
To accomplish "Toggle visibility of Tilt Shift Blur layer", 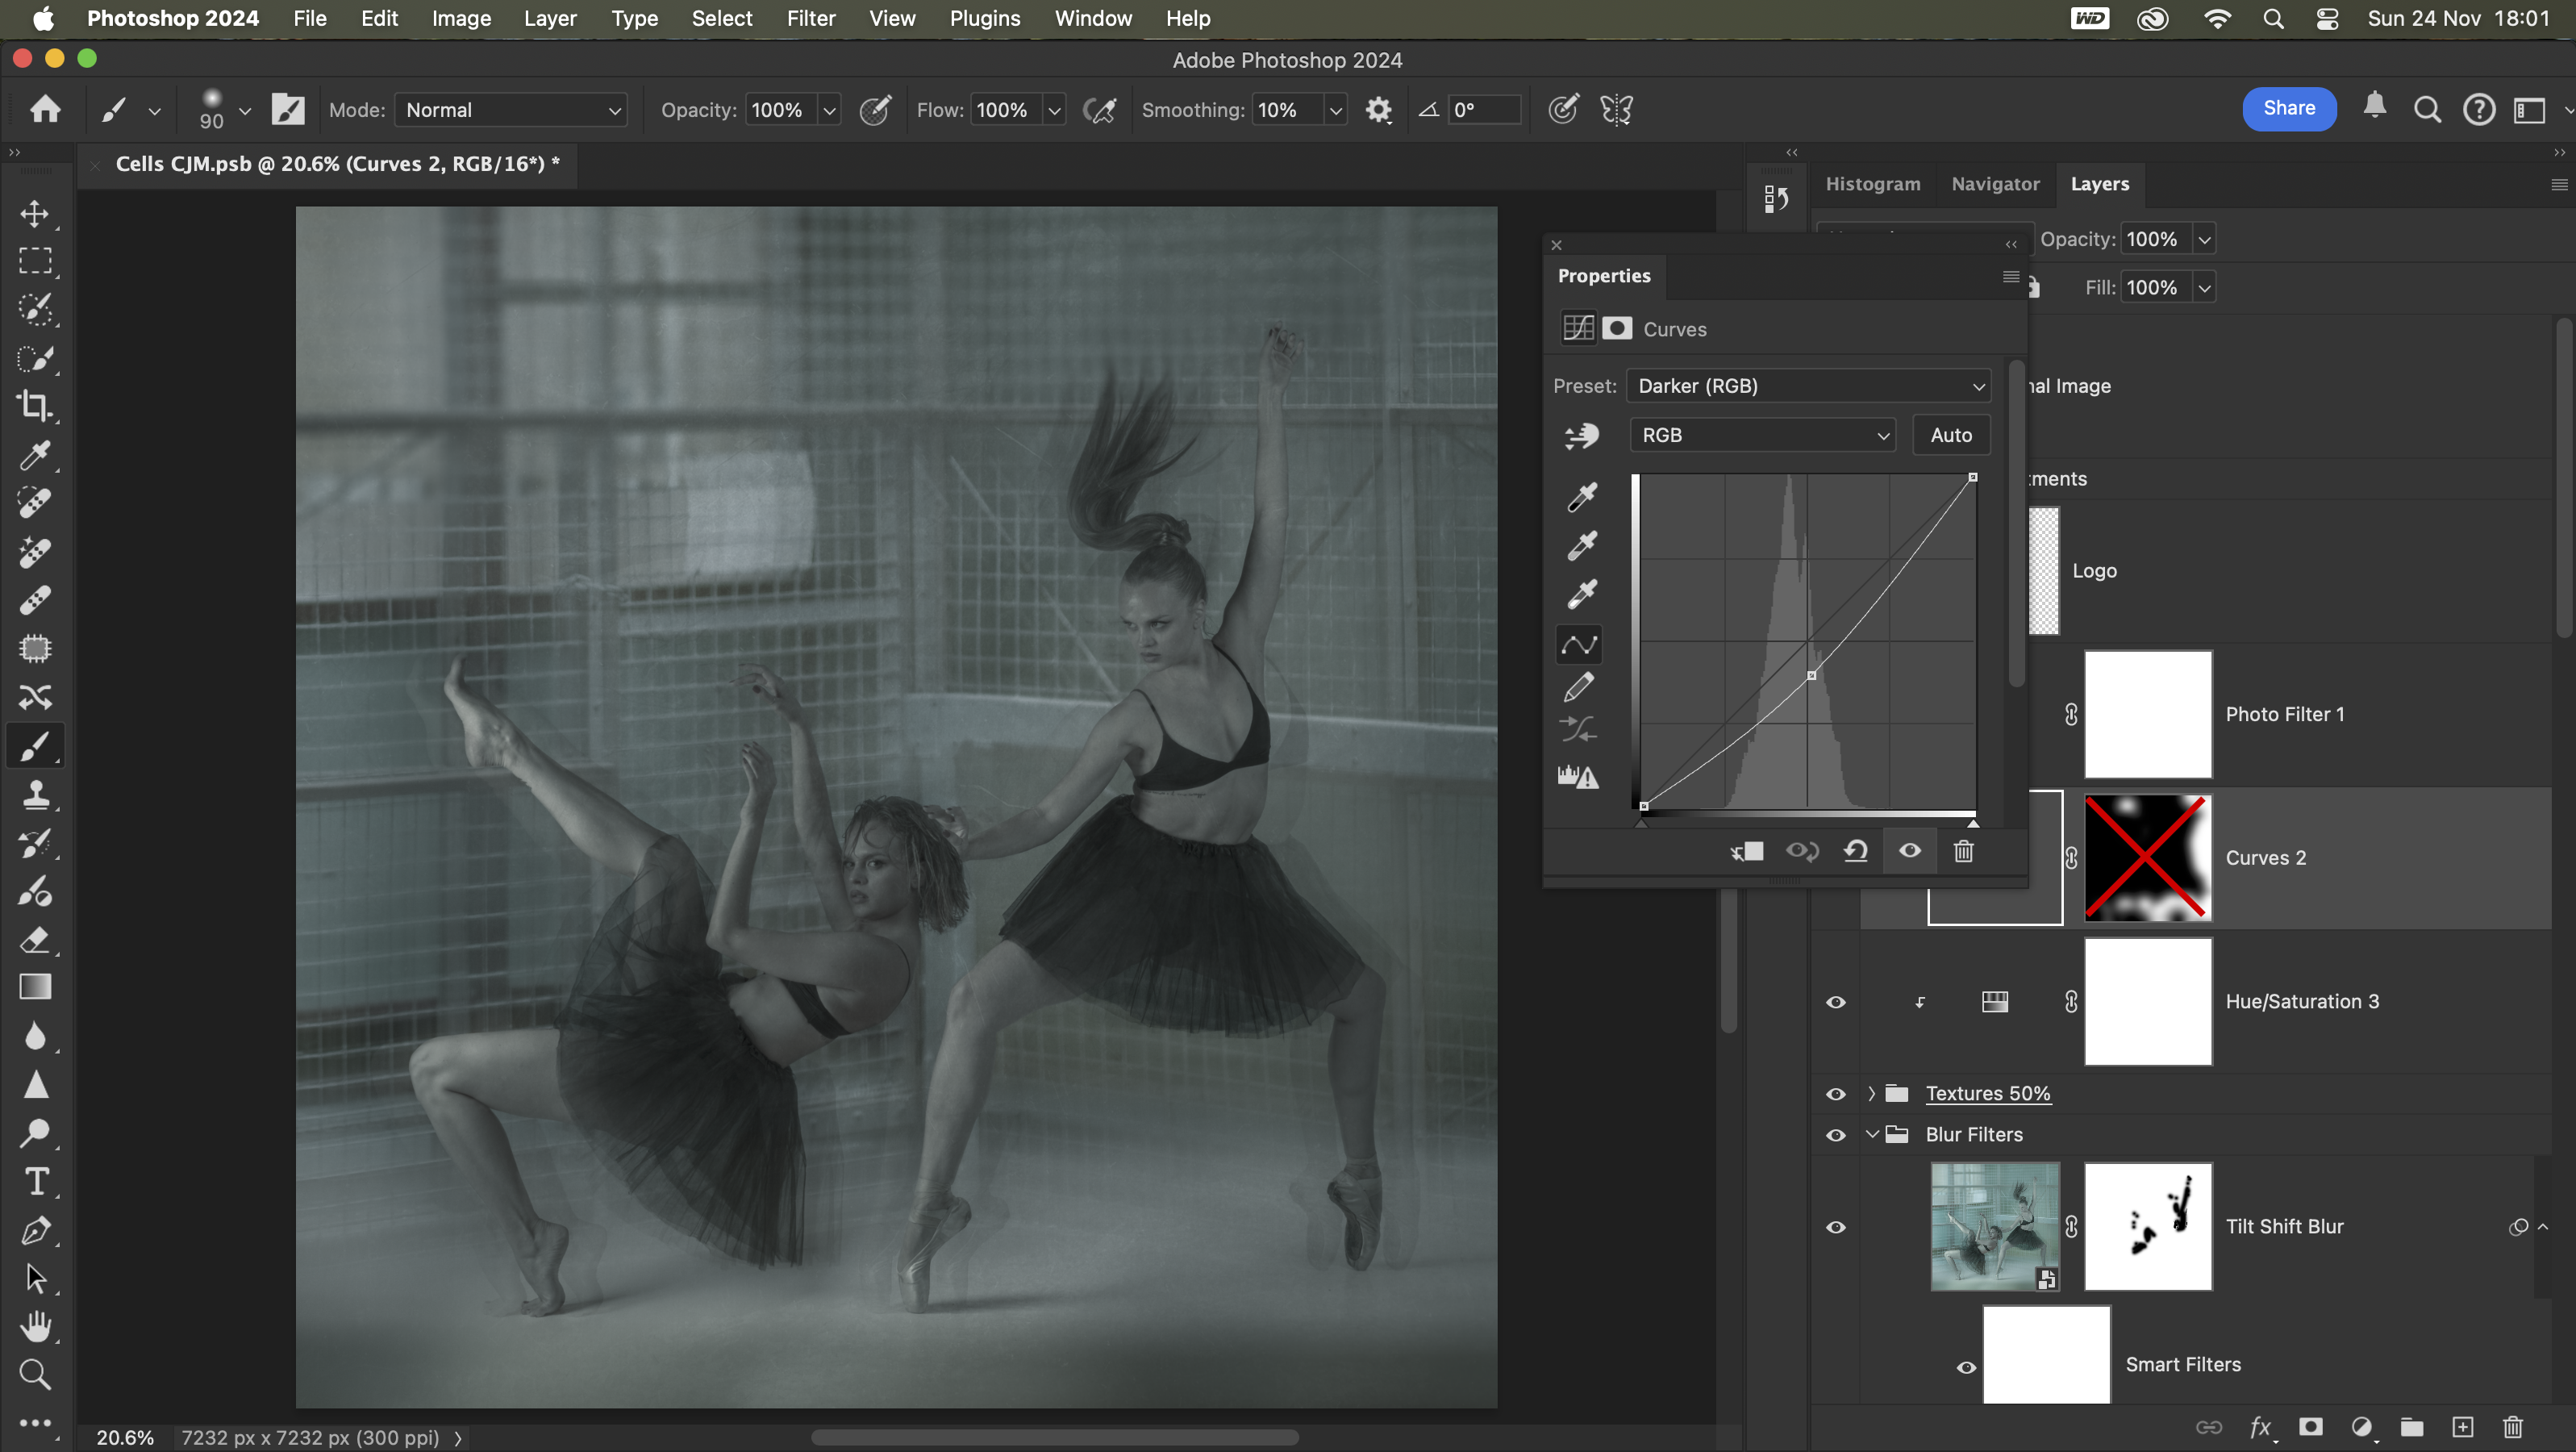I will pyautogui.click(x=1835, y=1227).
